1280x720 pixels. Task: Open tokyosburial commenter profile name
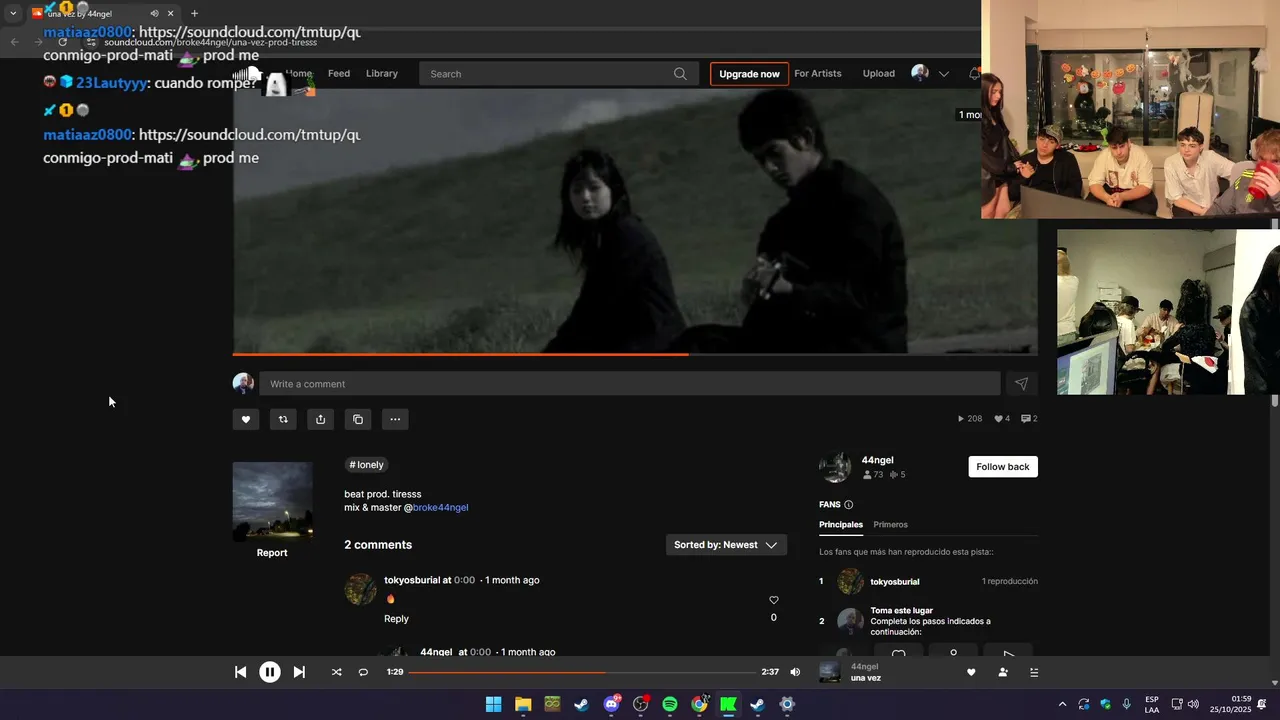tap(412, 580)
